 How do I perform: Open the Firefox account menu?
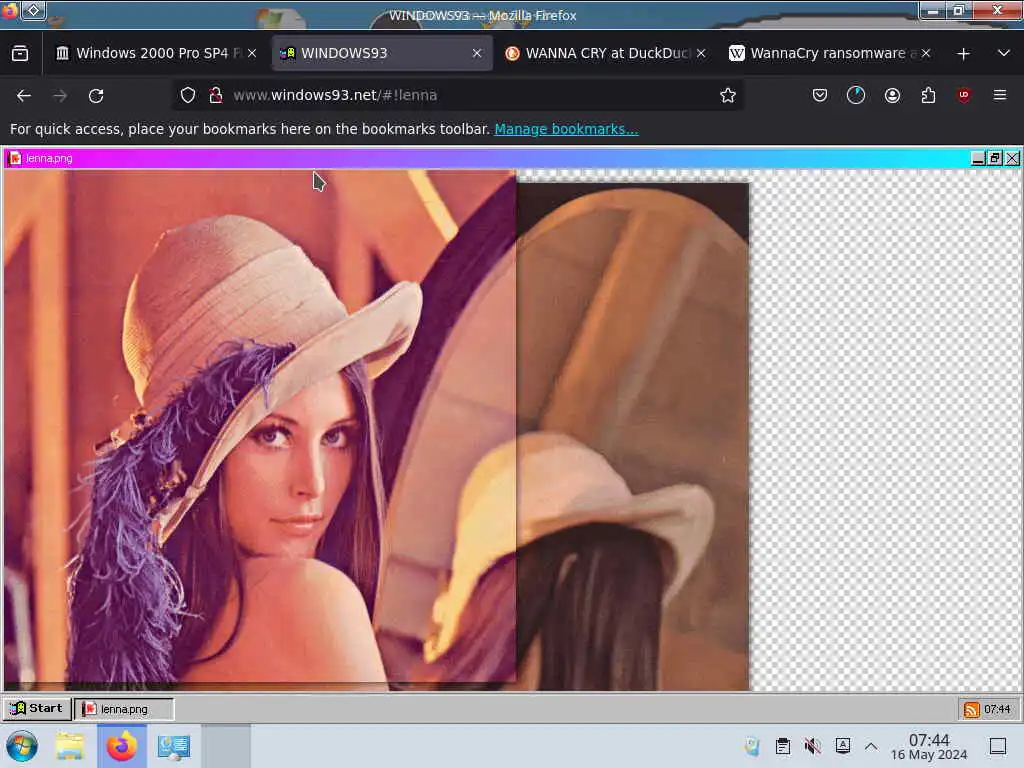tap(892, 95)
